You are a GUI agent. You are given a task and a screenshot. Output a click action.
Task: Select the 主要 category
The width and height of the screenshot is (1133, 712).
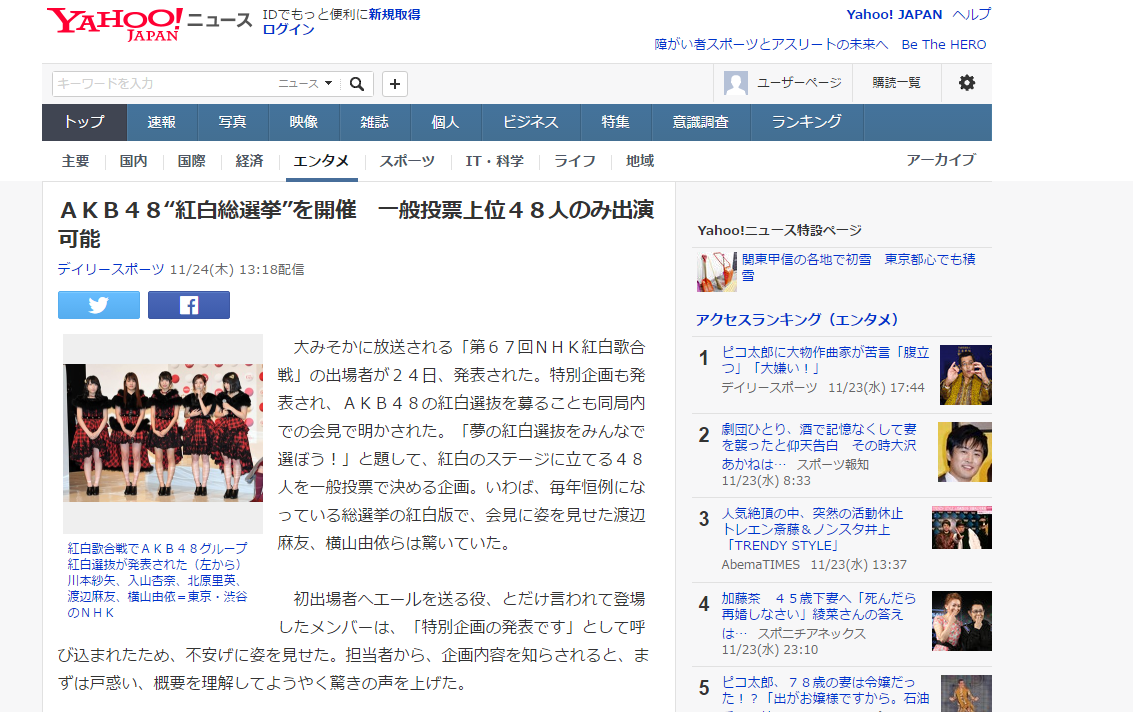(x=75, y=161)
